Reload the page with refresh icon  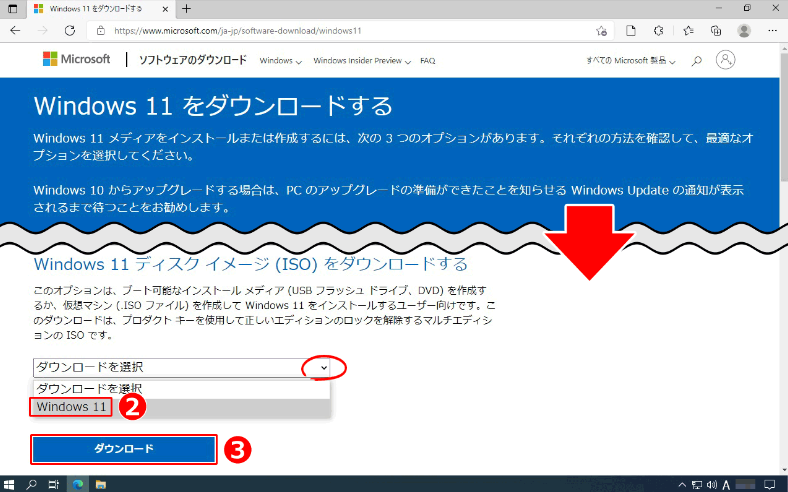[x=70, y=31]
